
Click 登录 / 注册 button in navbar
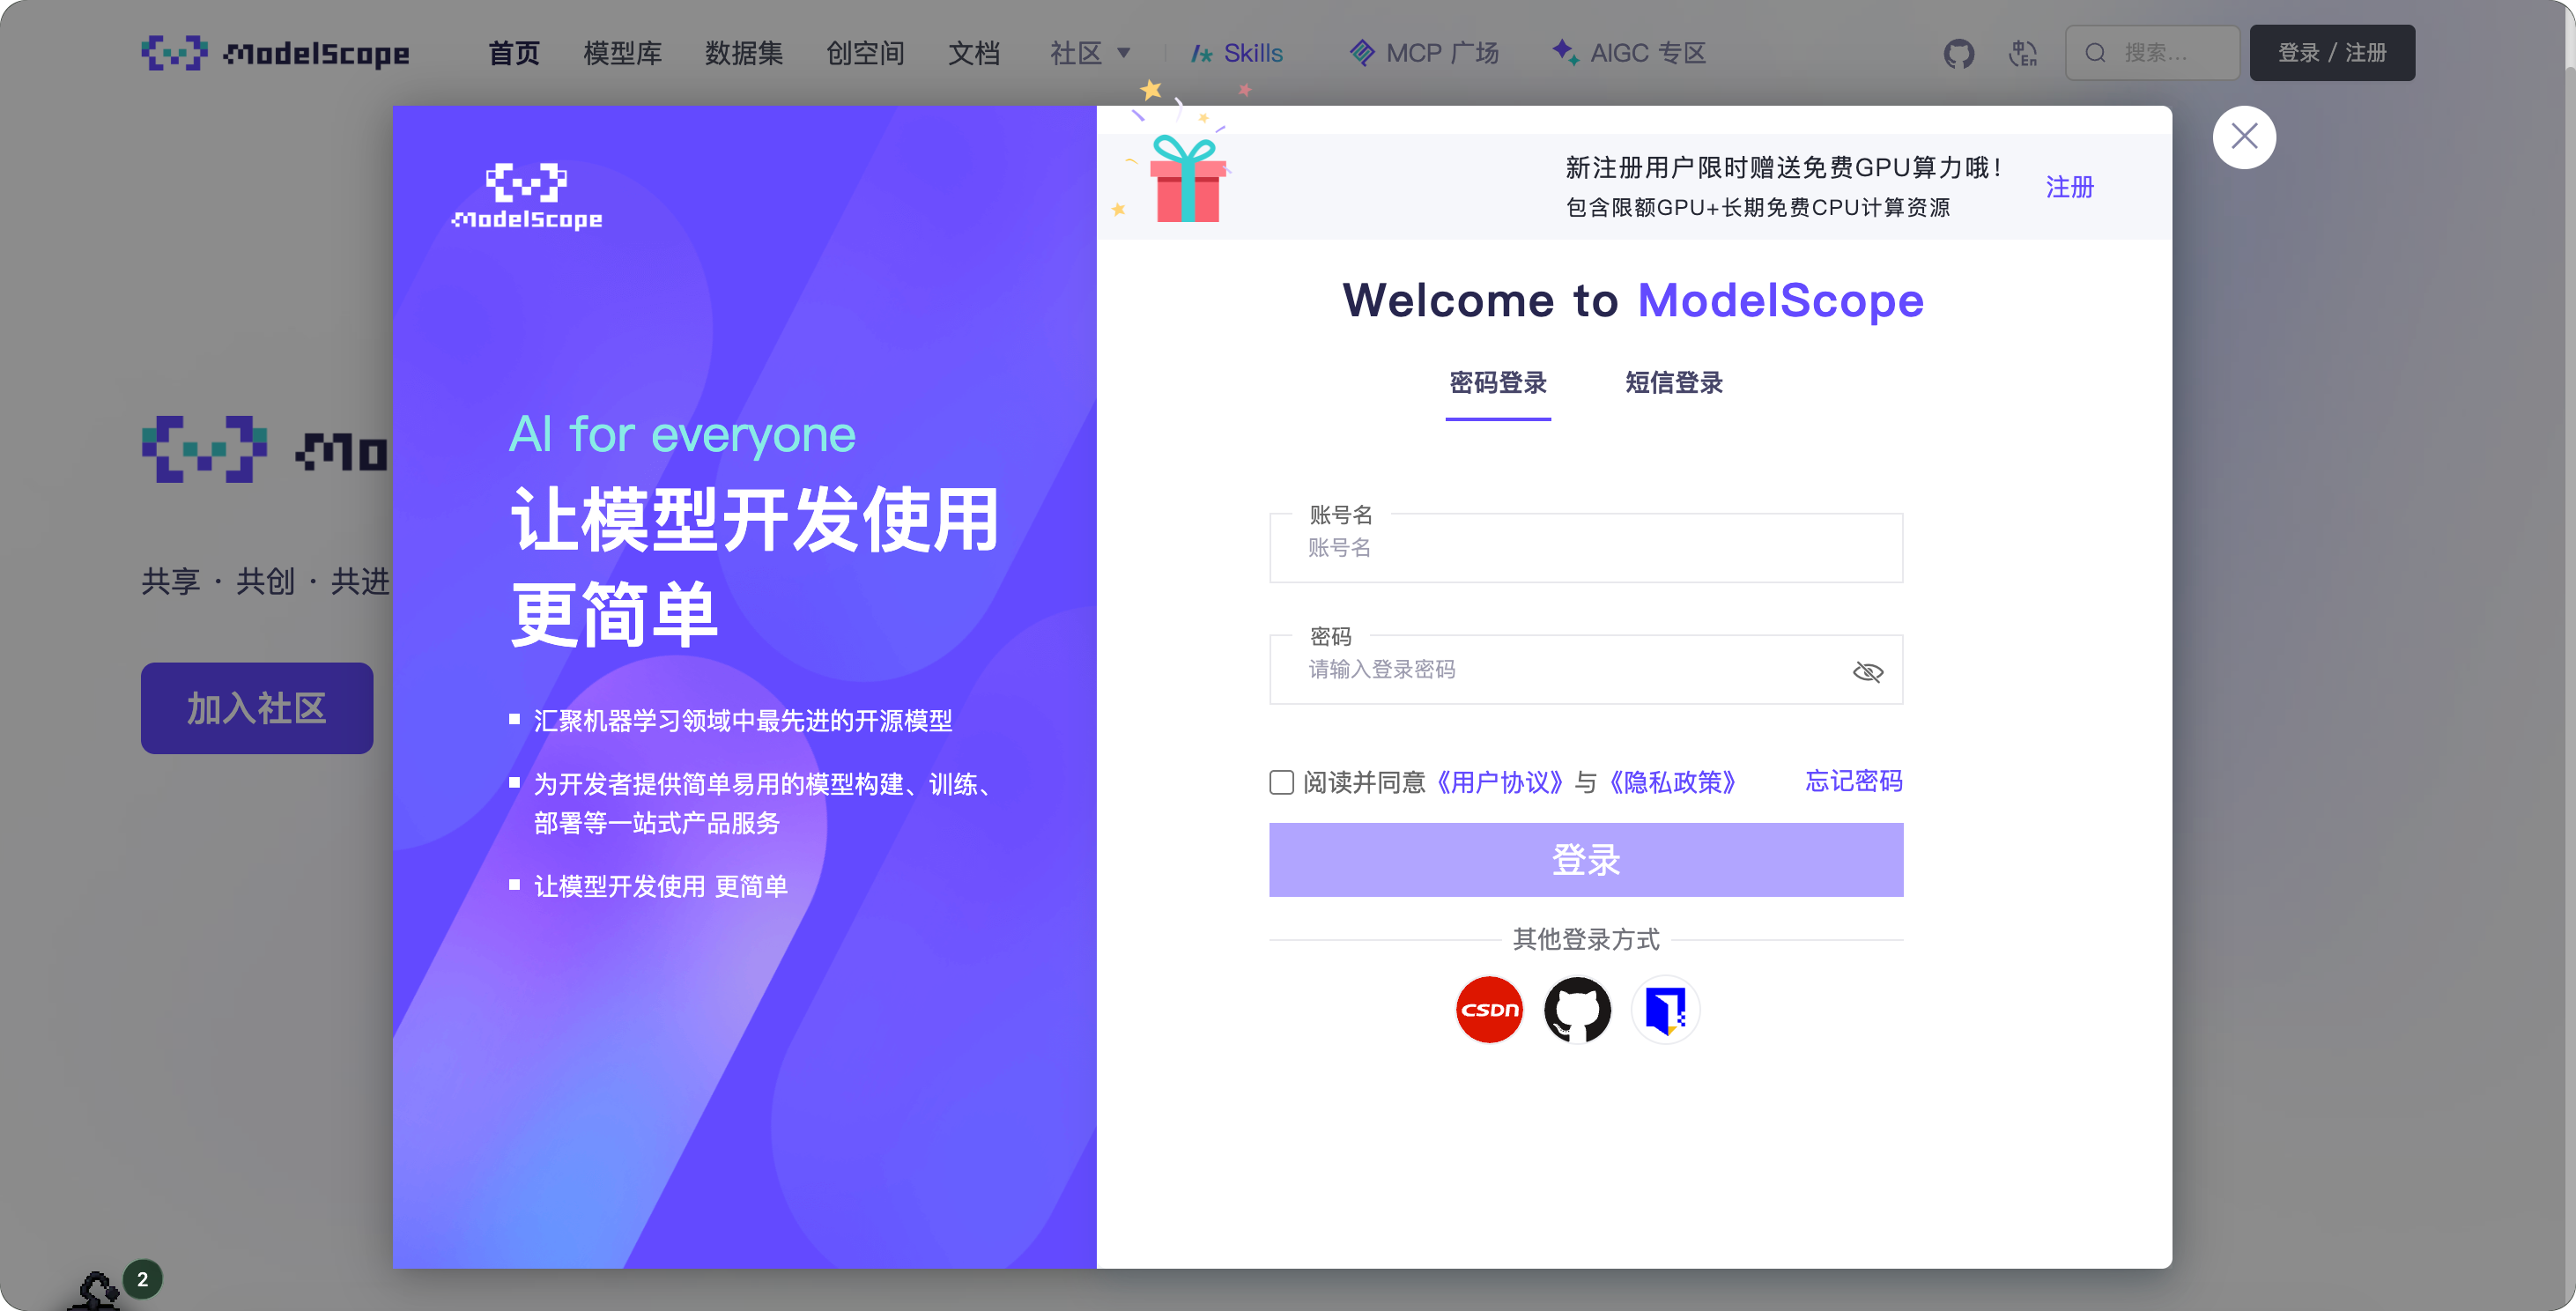pyautogui.click(x=2332, y=53)
